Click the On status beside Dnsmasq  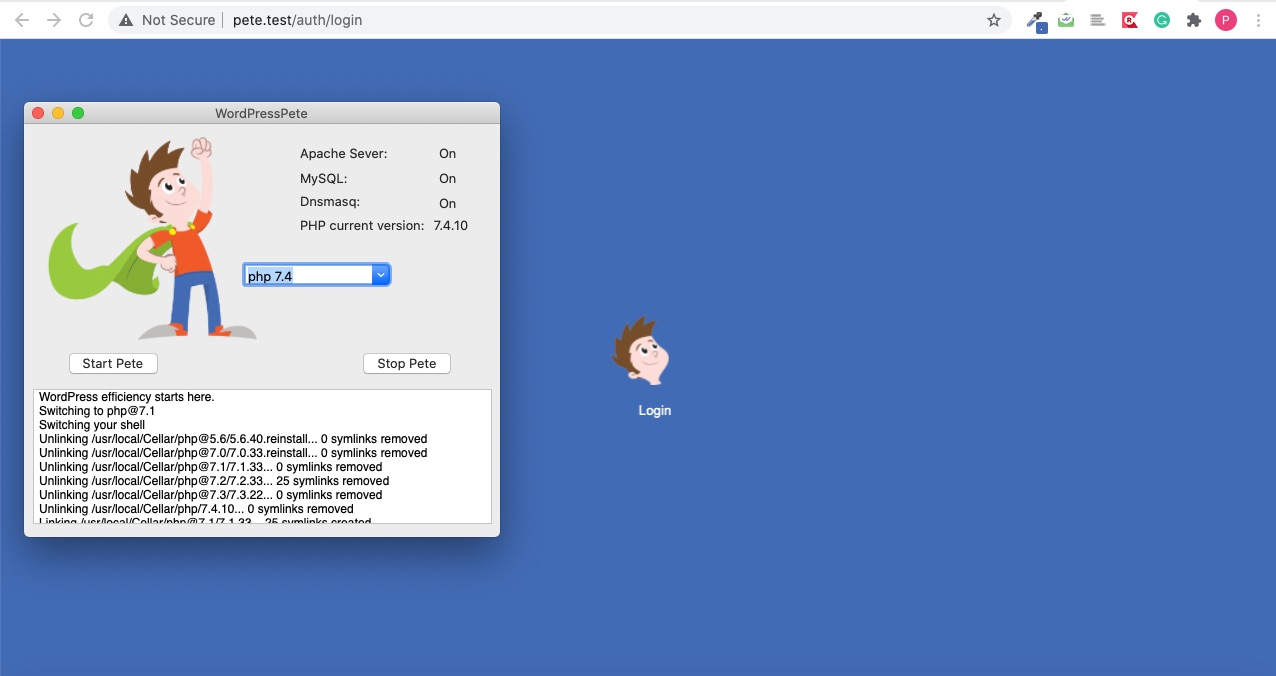(x=448, y=204)
